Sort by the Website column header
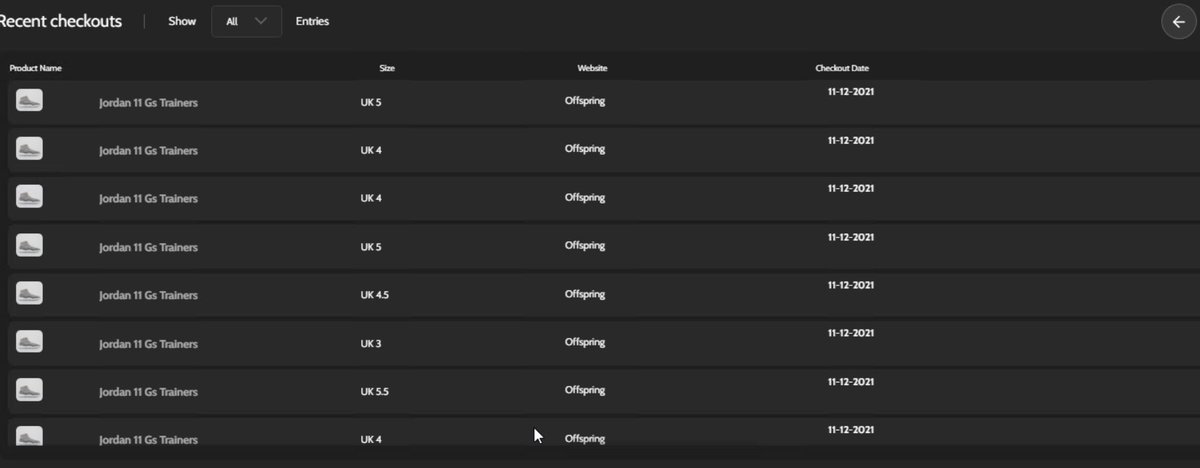The image size is (1200, 468). [x=592, y=68]
